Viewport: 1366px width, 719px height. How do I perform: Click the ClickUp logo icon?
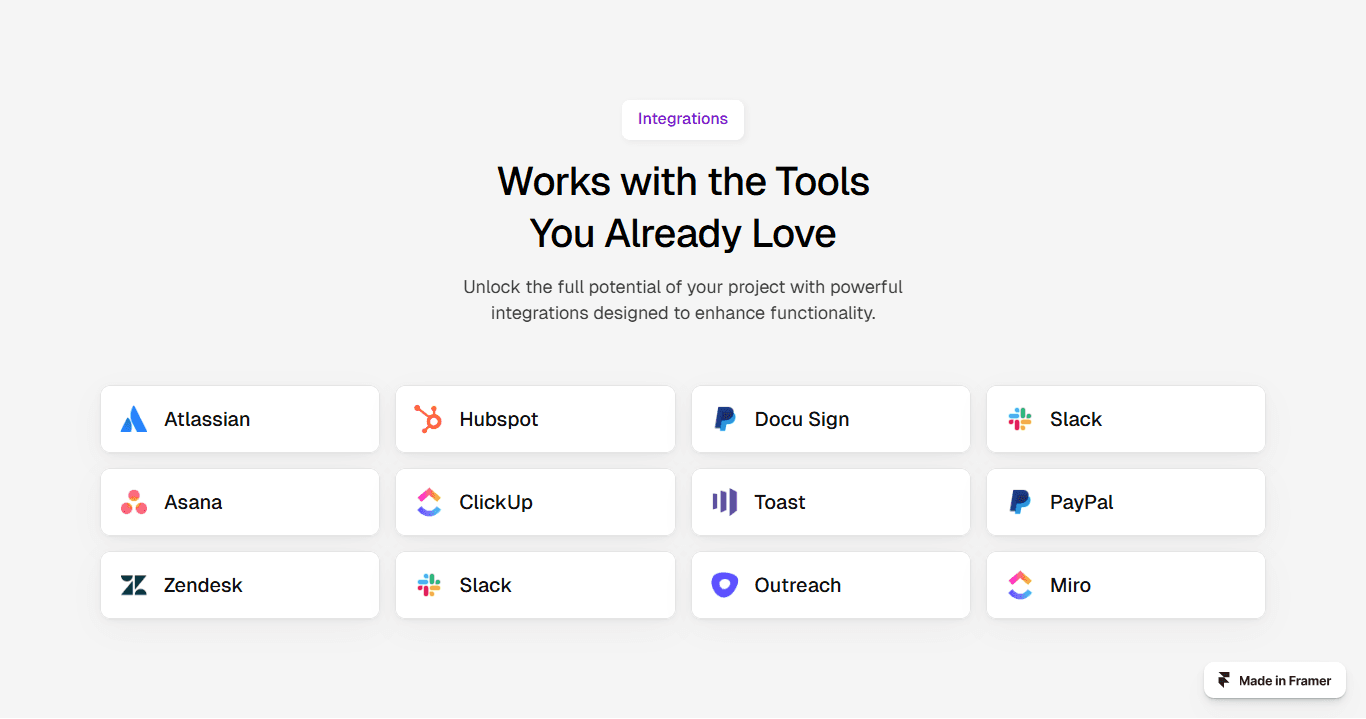[429, 502]
